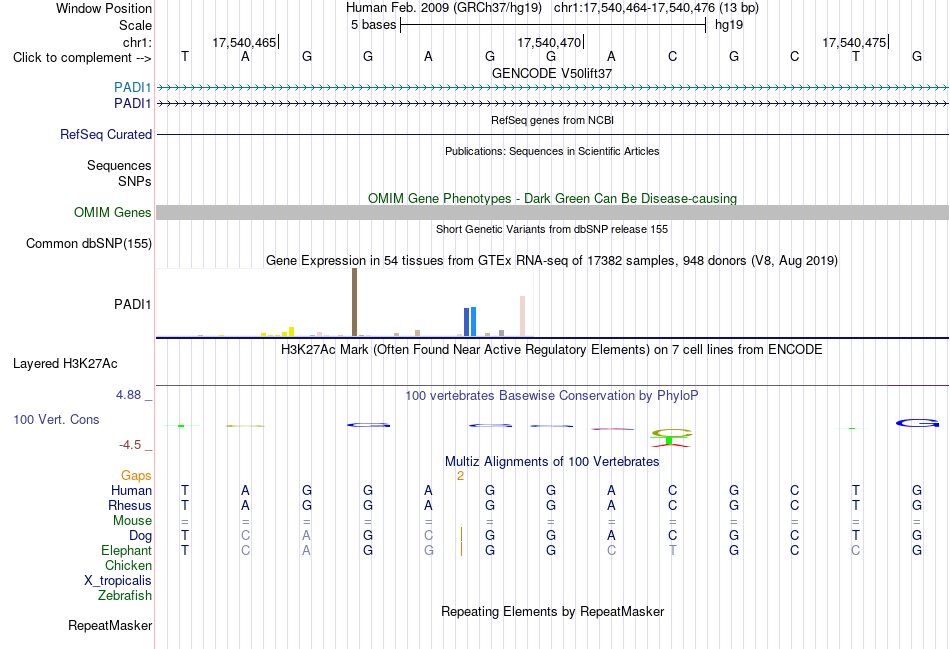Click the 100 Vert. Cons label
950x649 pixels.
pos(56,419)
